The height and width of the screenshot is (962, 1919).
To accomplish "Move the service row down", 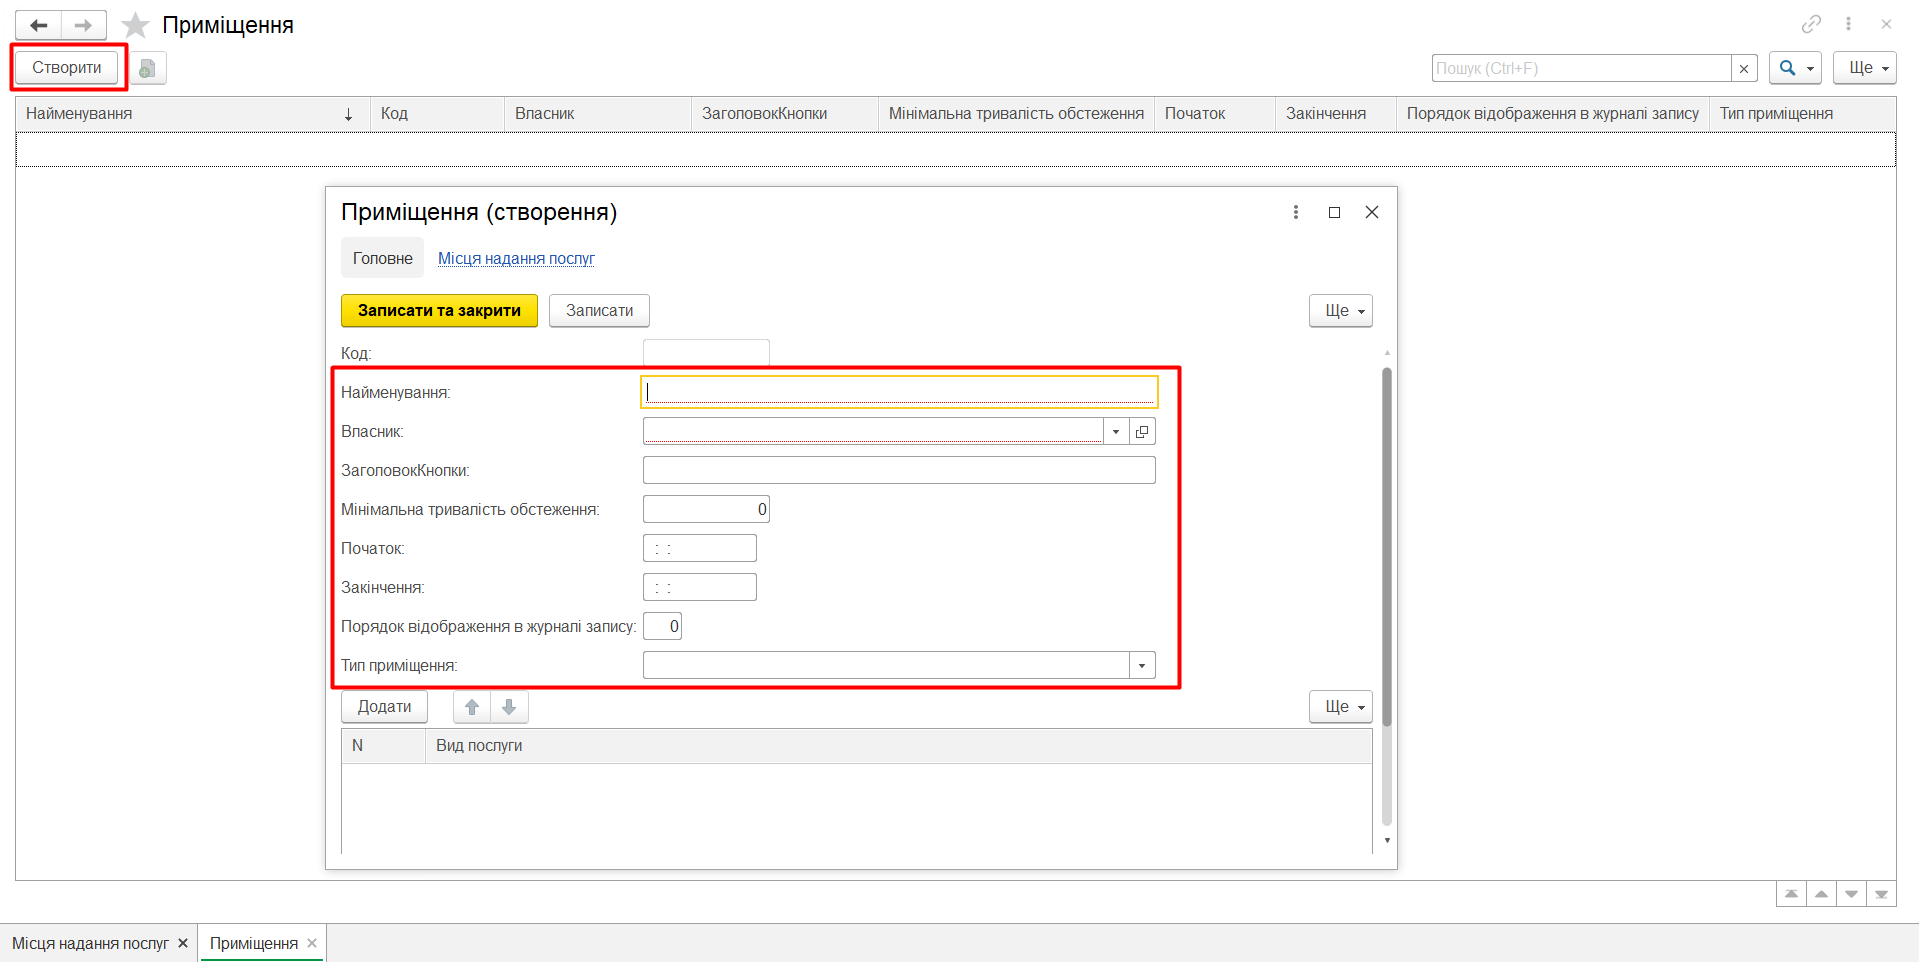I will pyautogui.click(x=509, y=707).
